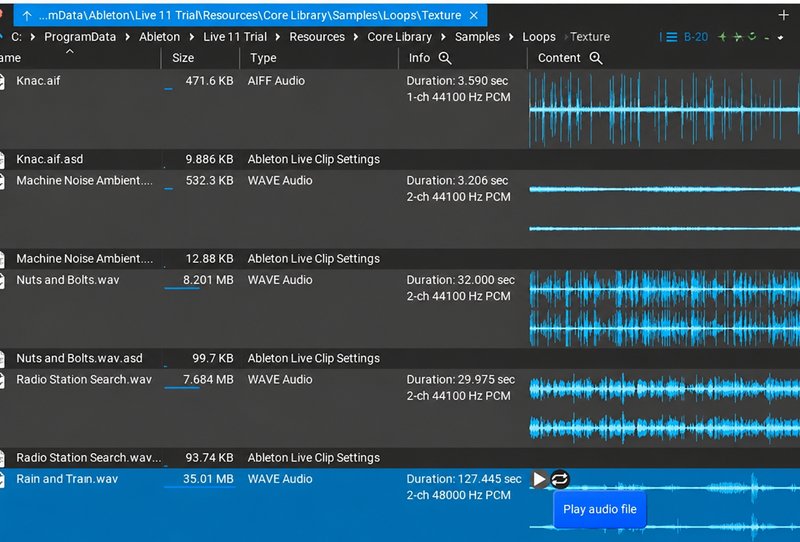
Task: Select the Radio Station Search.wav file
Action: [84, 380]
